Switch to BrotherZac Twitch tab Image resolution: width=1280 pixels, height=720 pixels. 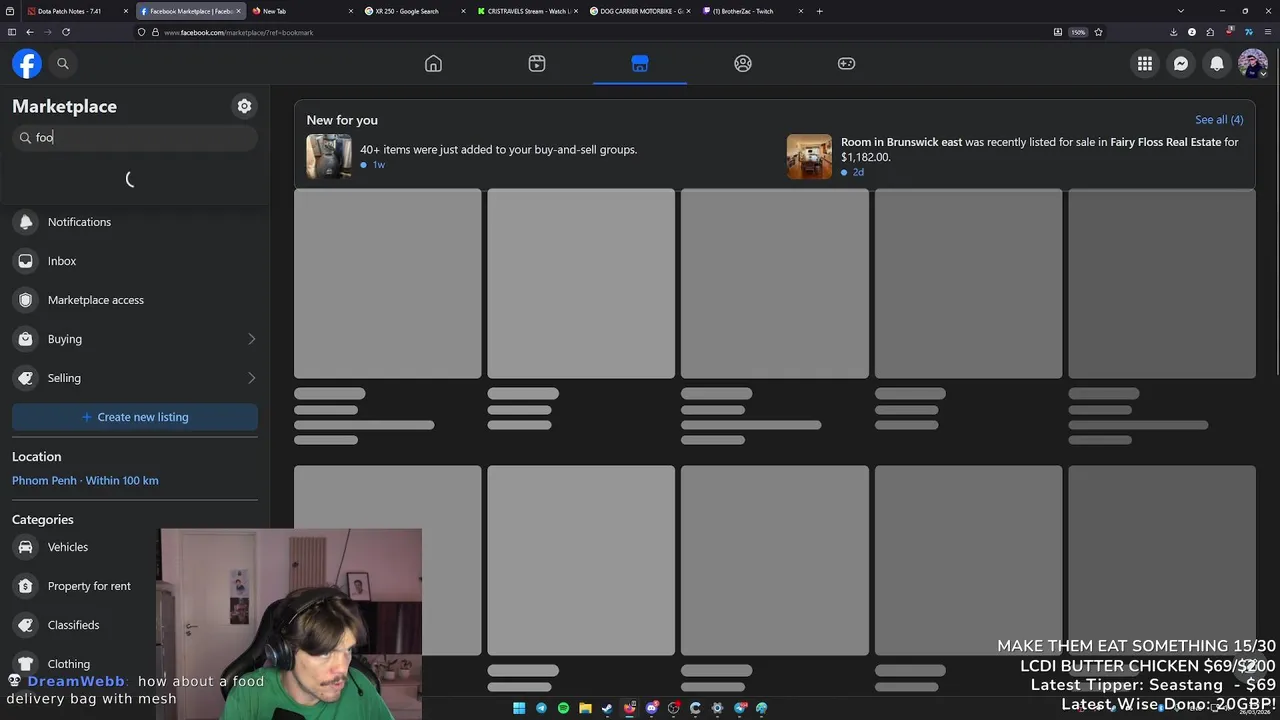[x=750, y=11]
